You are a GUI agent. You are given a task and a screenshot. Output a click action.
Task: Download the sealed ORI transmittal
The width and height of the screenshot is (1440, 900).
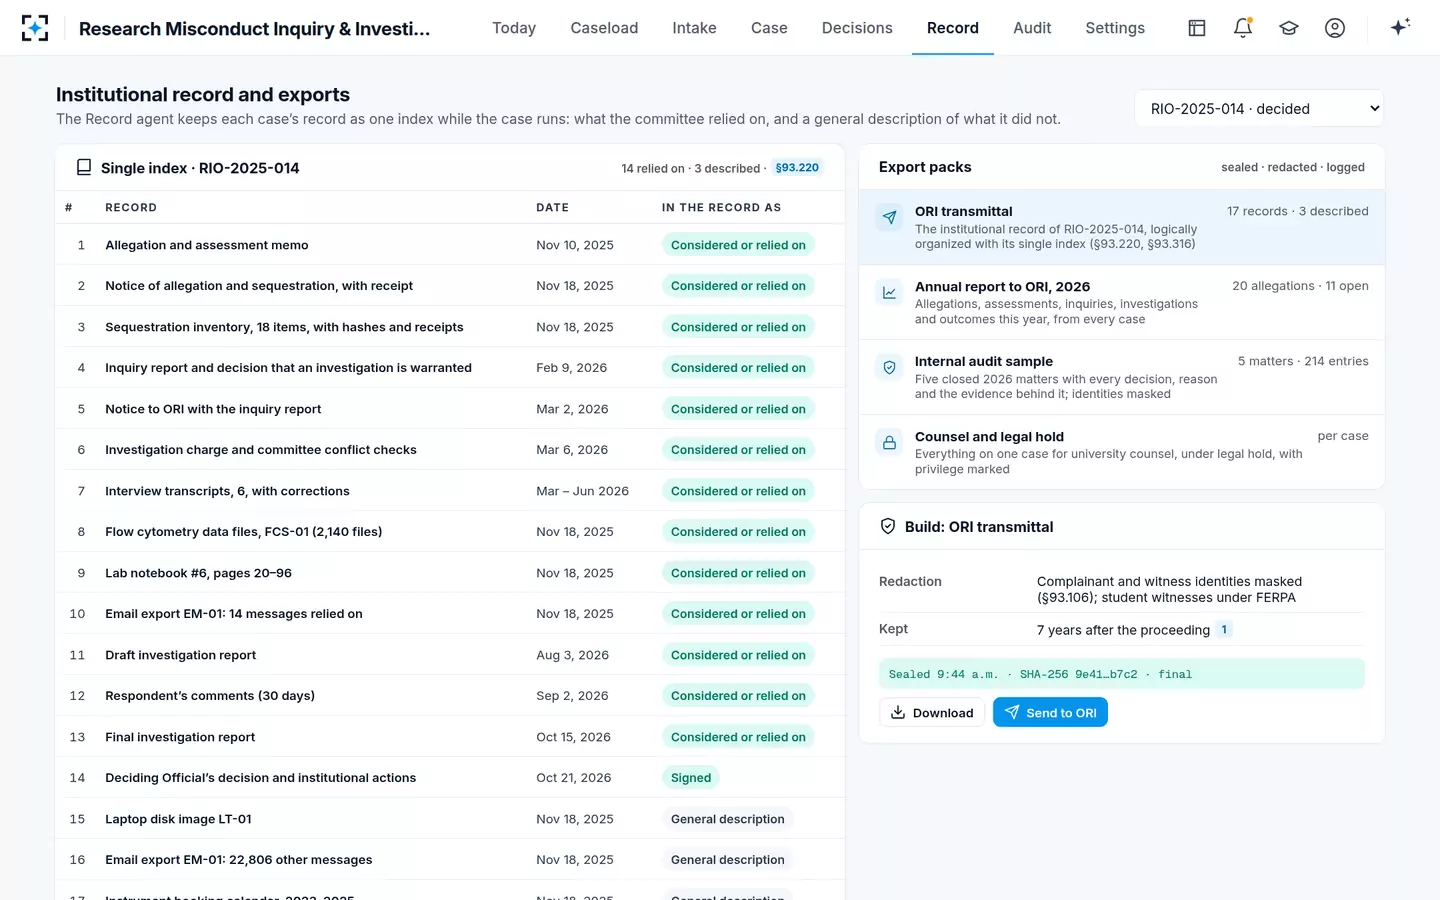(932, 712)
